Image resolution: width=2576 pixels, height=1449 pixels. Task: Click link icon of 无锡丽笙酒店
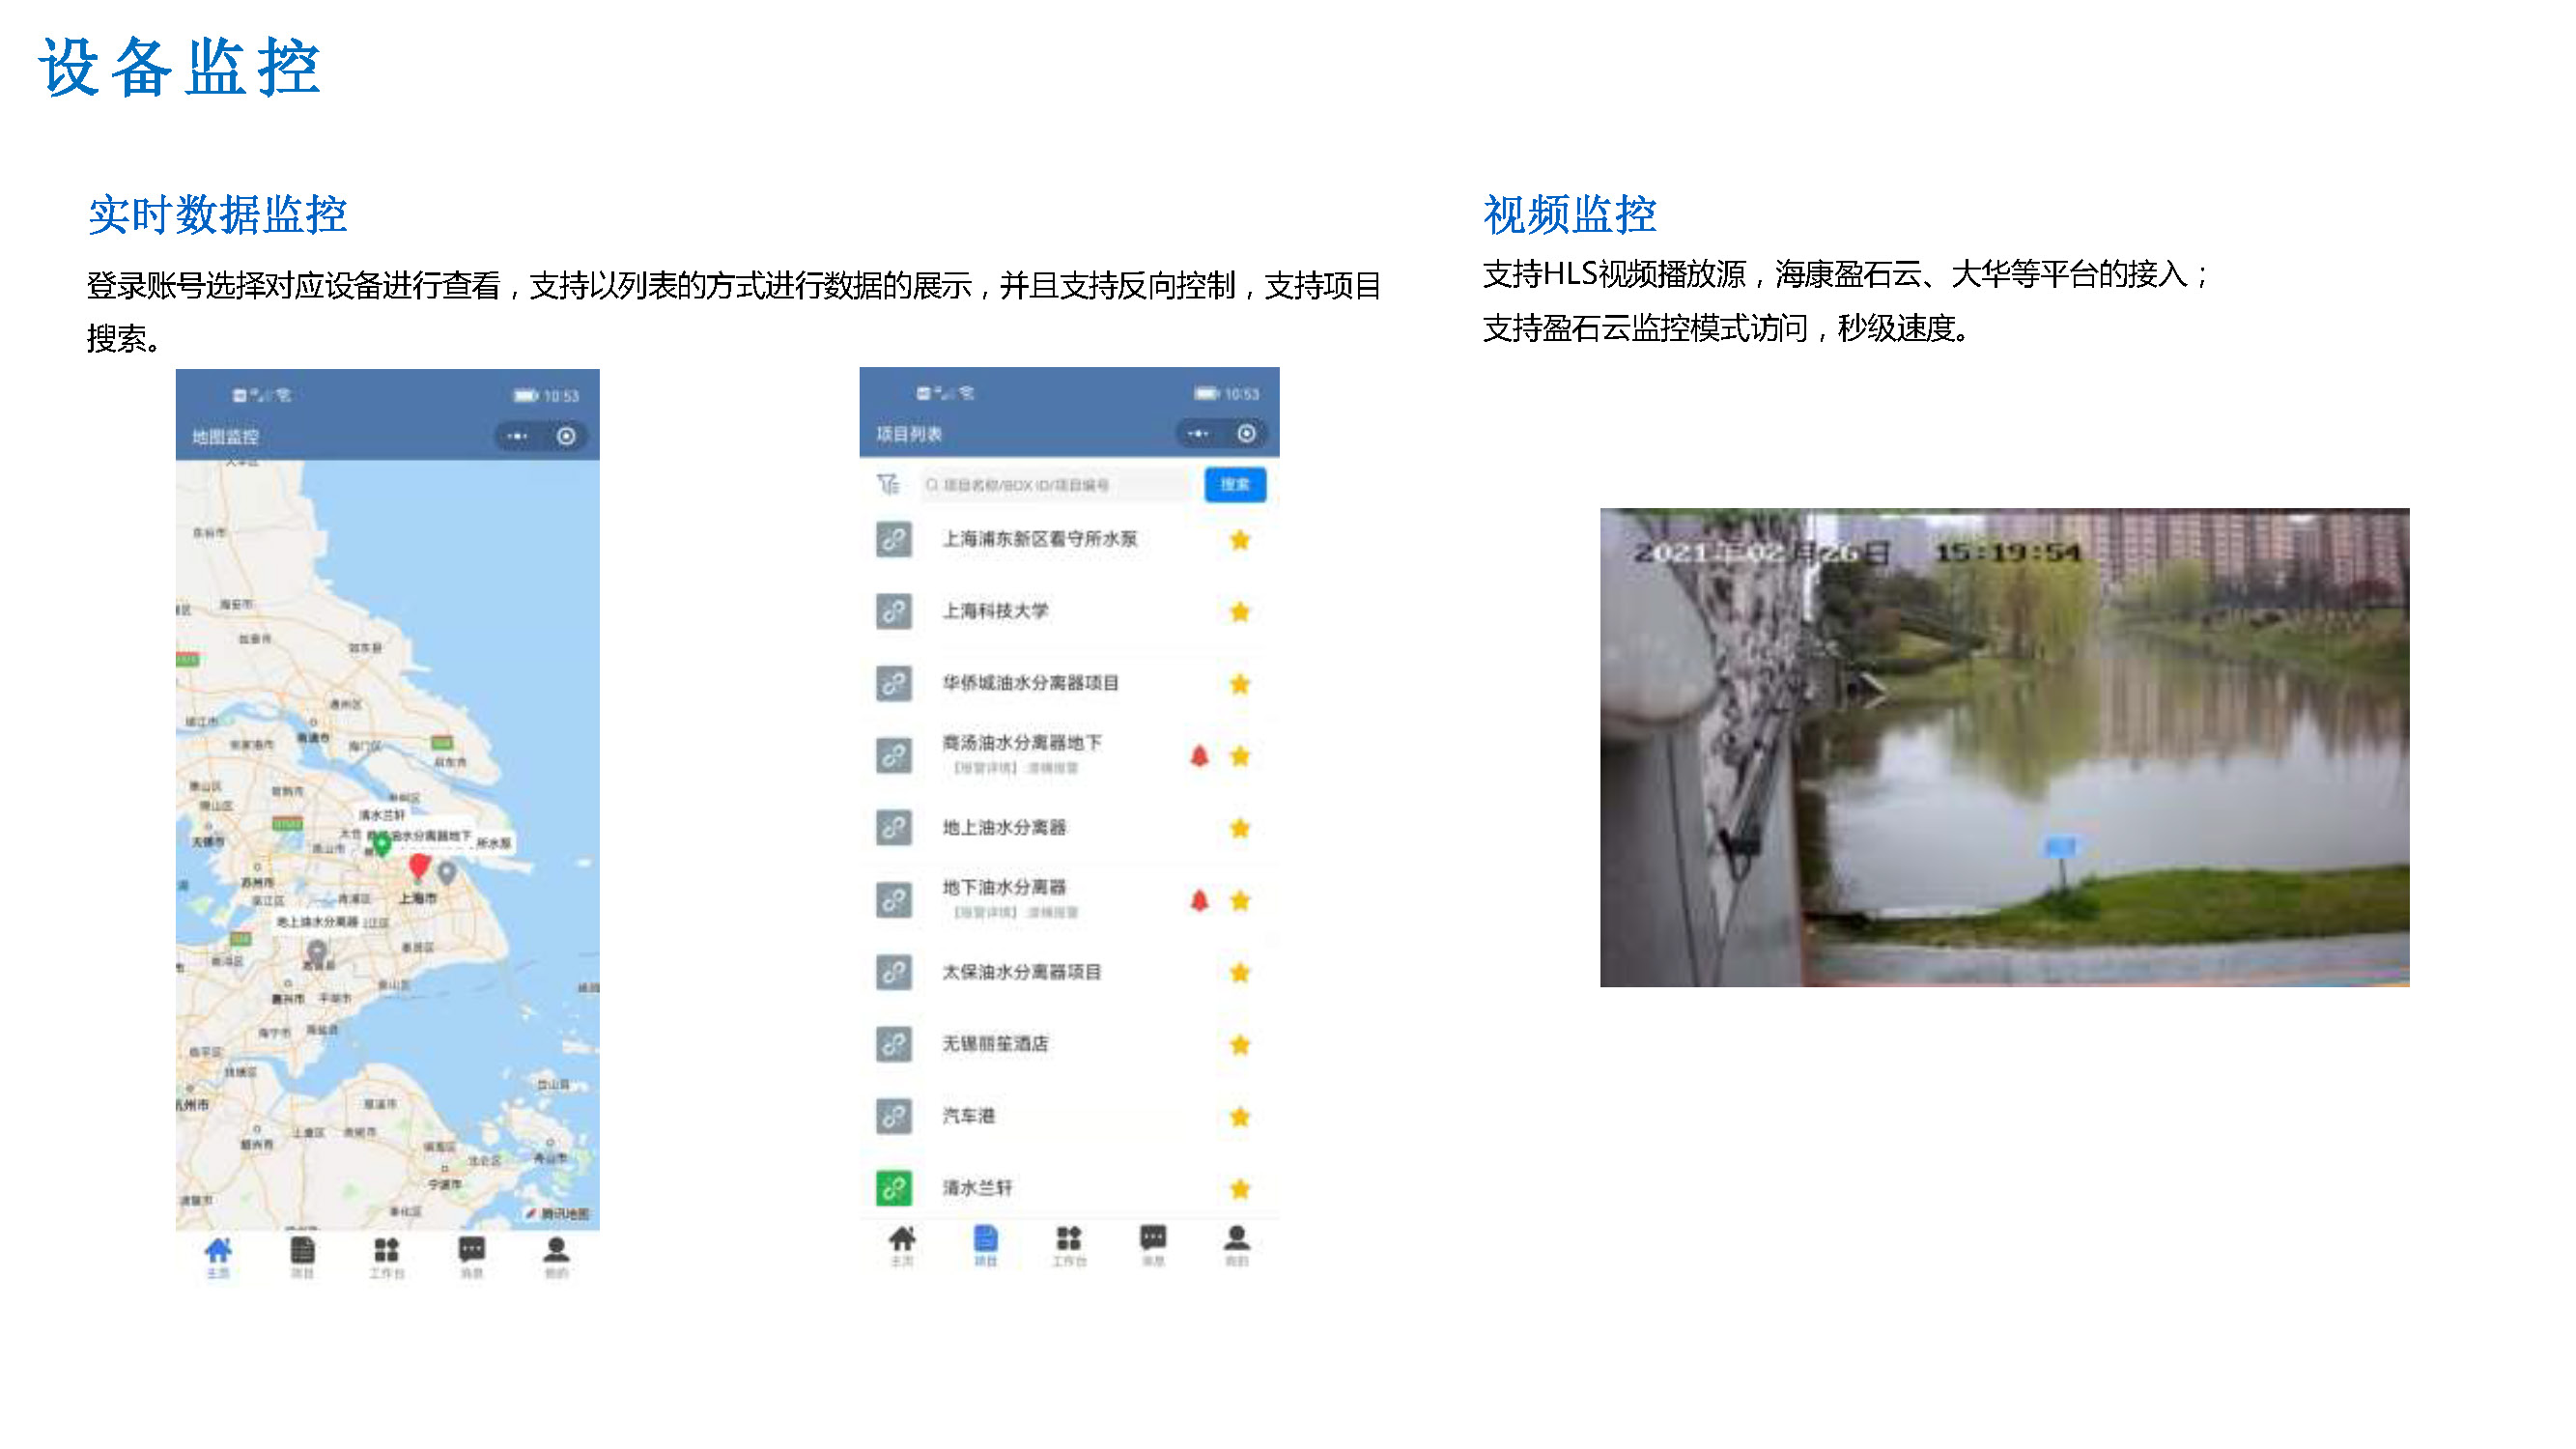(x=894, y=1044)
